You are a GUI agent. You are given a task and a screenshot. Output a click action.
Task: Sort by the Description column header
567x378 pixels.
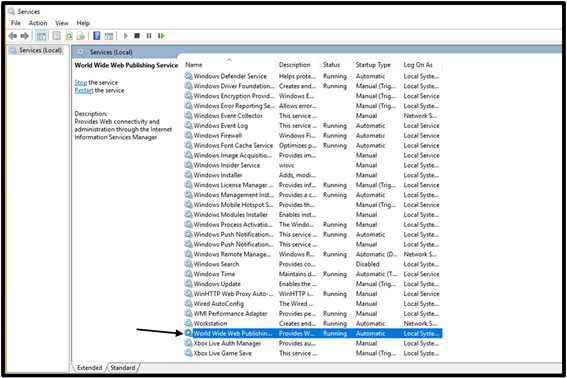click(x=298, y=65)
